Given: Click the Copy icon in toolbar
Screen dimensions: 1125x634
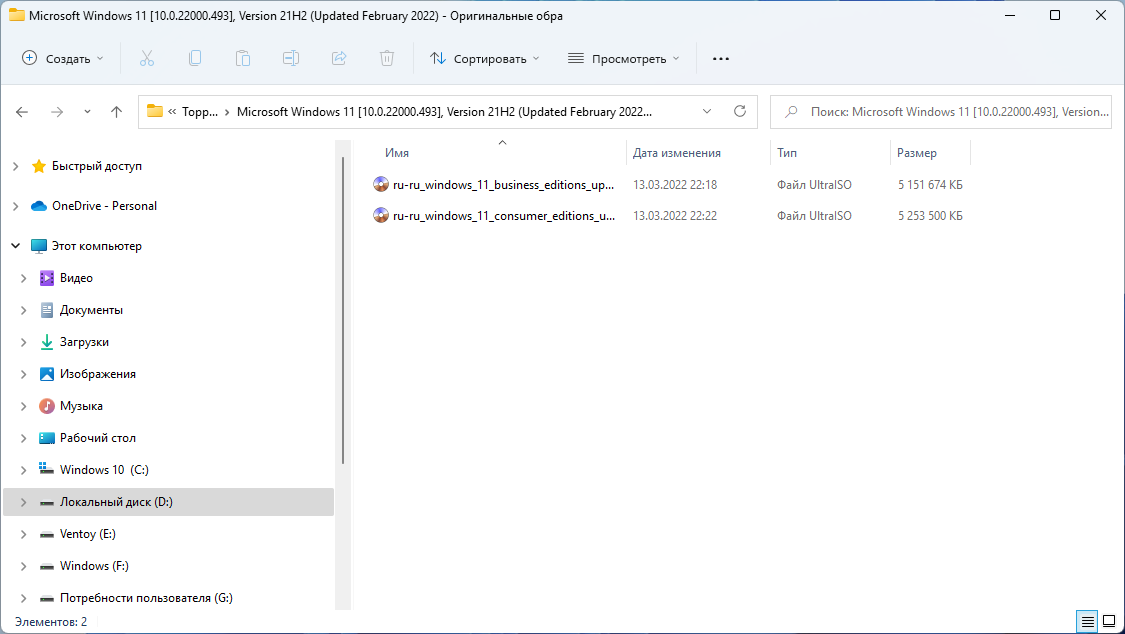Looking at the screenshot, I should point(194,59).
